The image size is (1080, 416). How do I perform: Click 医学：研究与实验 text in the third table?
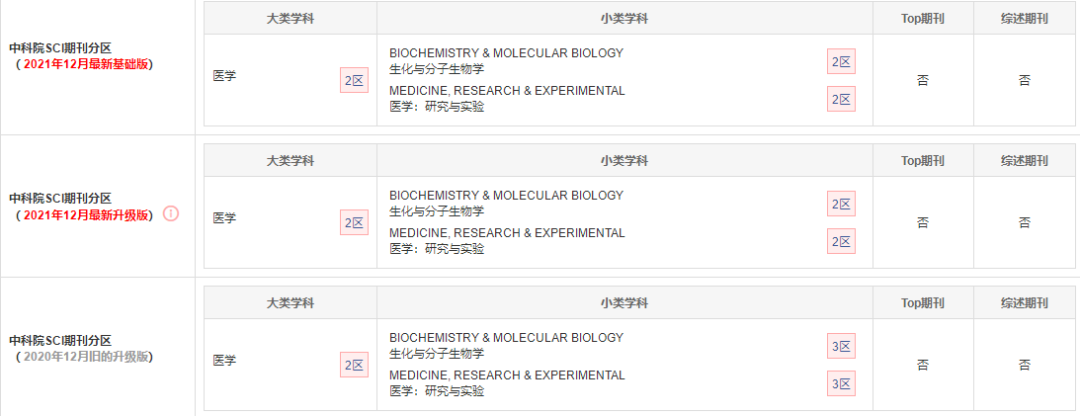(437, 391)
